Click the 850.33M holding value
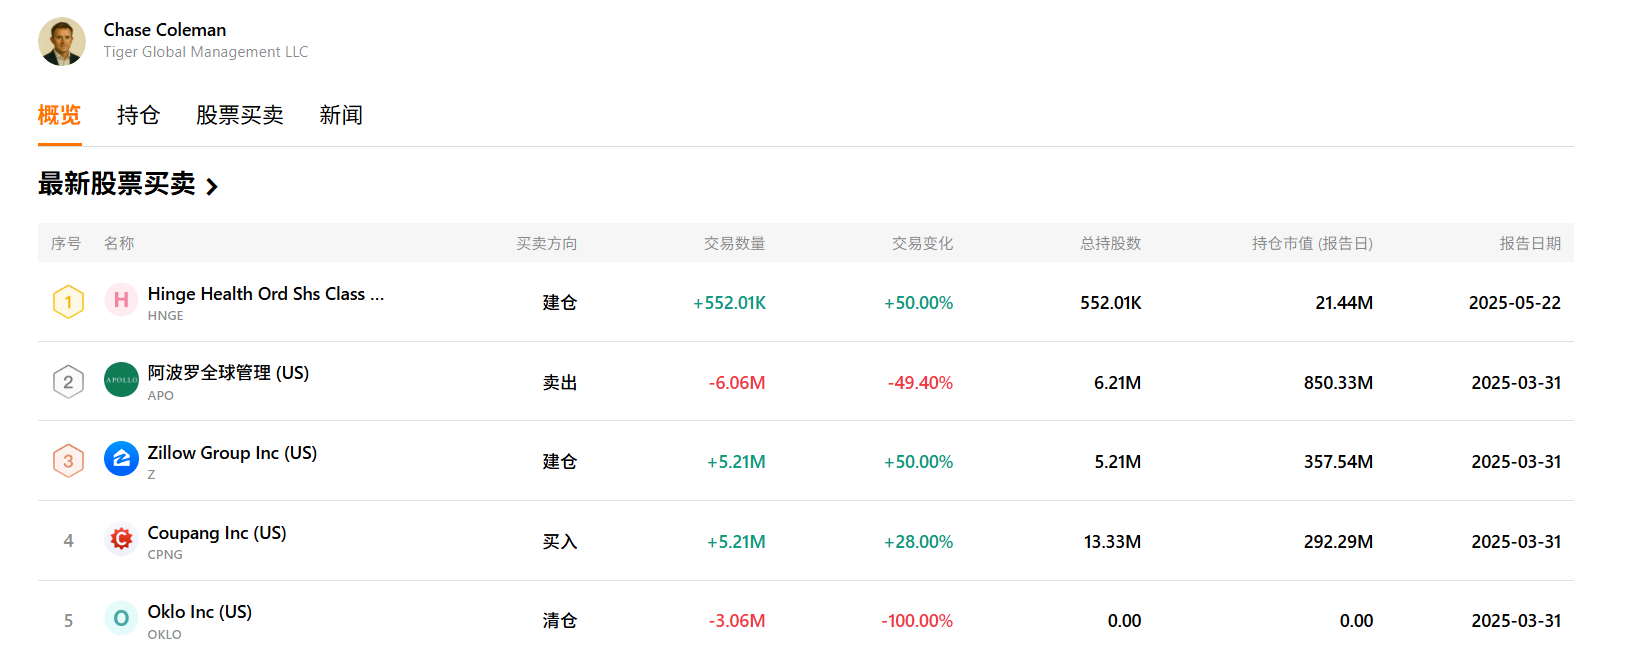This screenshot has width=1642, height=656. click(x=1338, y=383)
